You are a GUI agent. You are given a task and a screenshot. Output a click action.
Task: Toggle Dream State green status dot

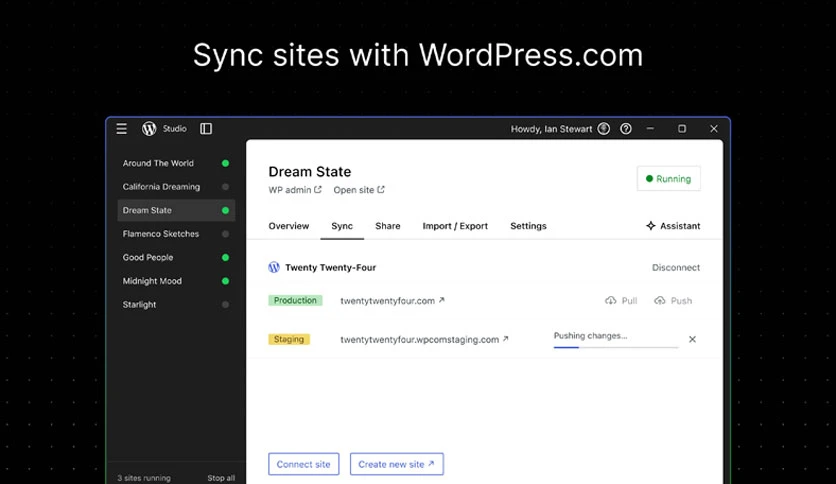[226, 210]
